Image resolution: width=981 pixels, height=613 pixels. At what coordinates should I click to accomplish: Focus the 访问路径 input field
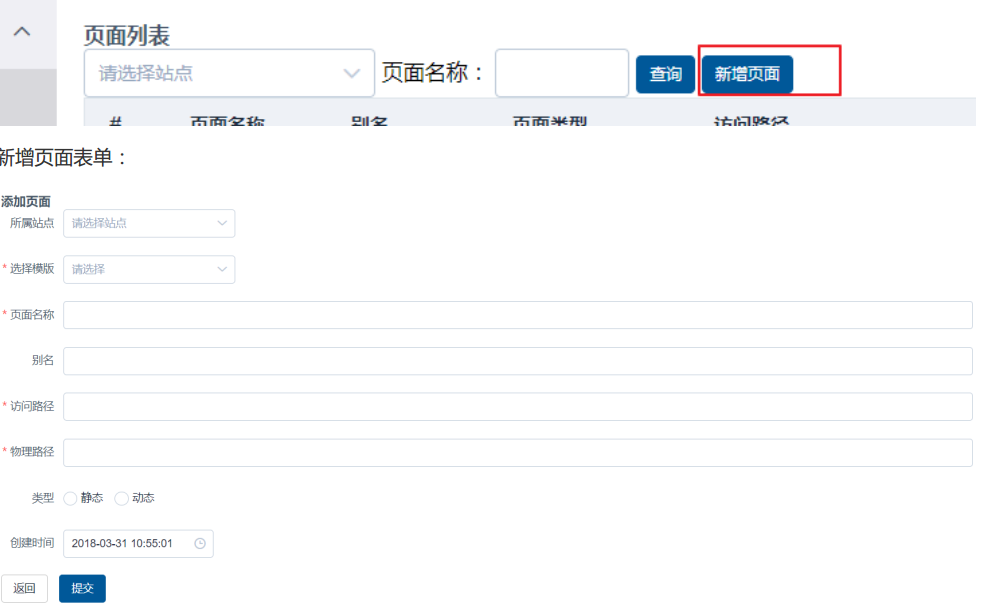[517, 407]
